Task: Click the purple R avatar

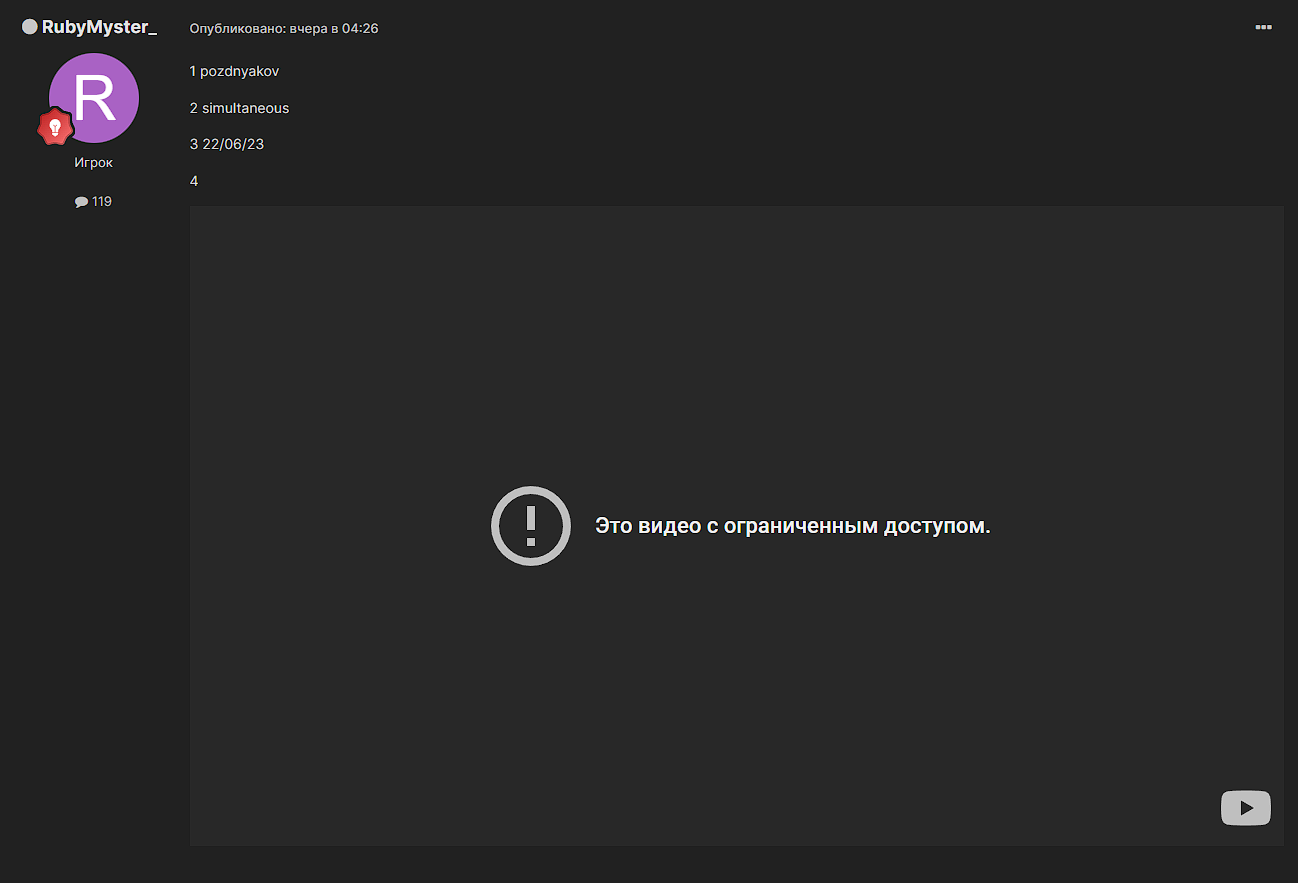Action: (94, 98)
